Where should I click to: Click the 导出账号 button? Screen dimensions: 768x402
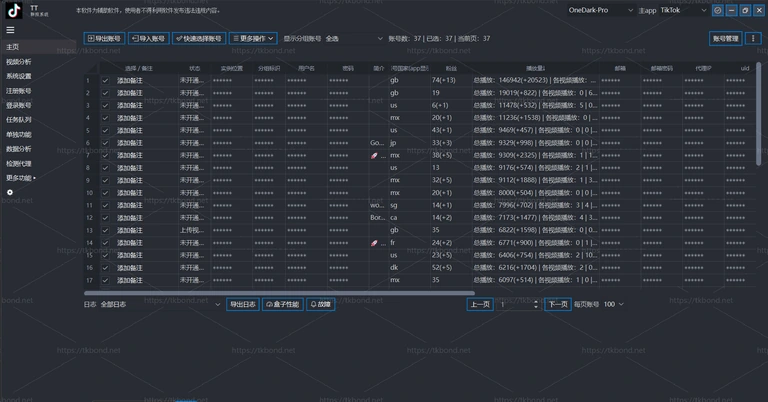tap(104, 39)
